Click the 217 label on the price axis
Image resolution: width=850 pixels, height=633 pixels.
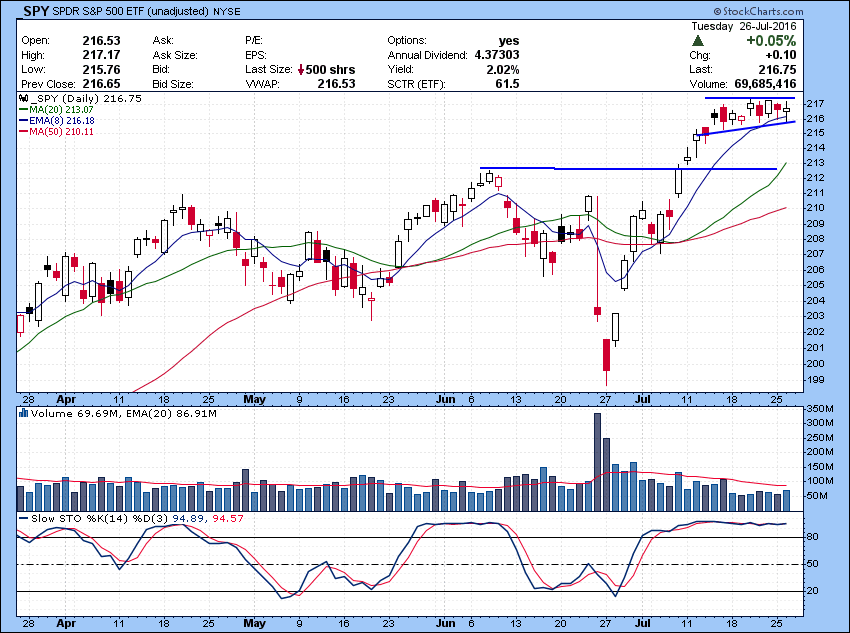(x=816, y=104)
